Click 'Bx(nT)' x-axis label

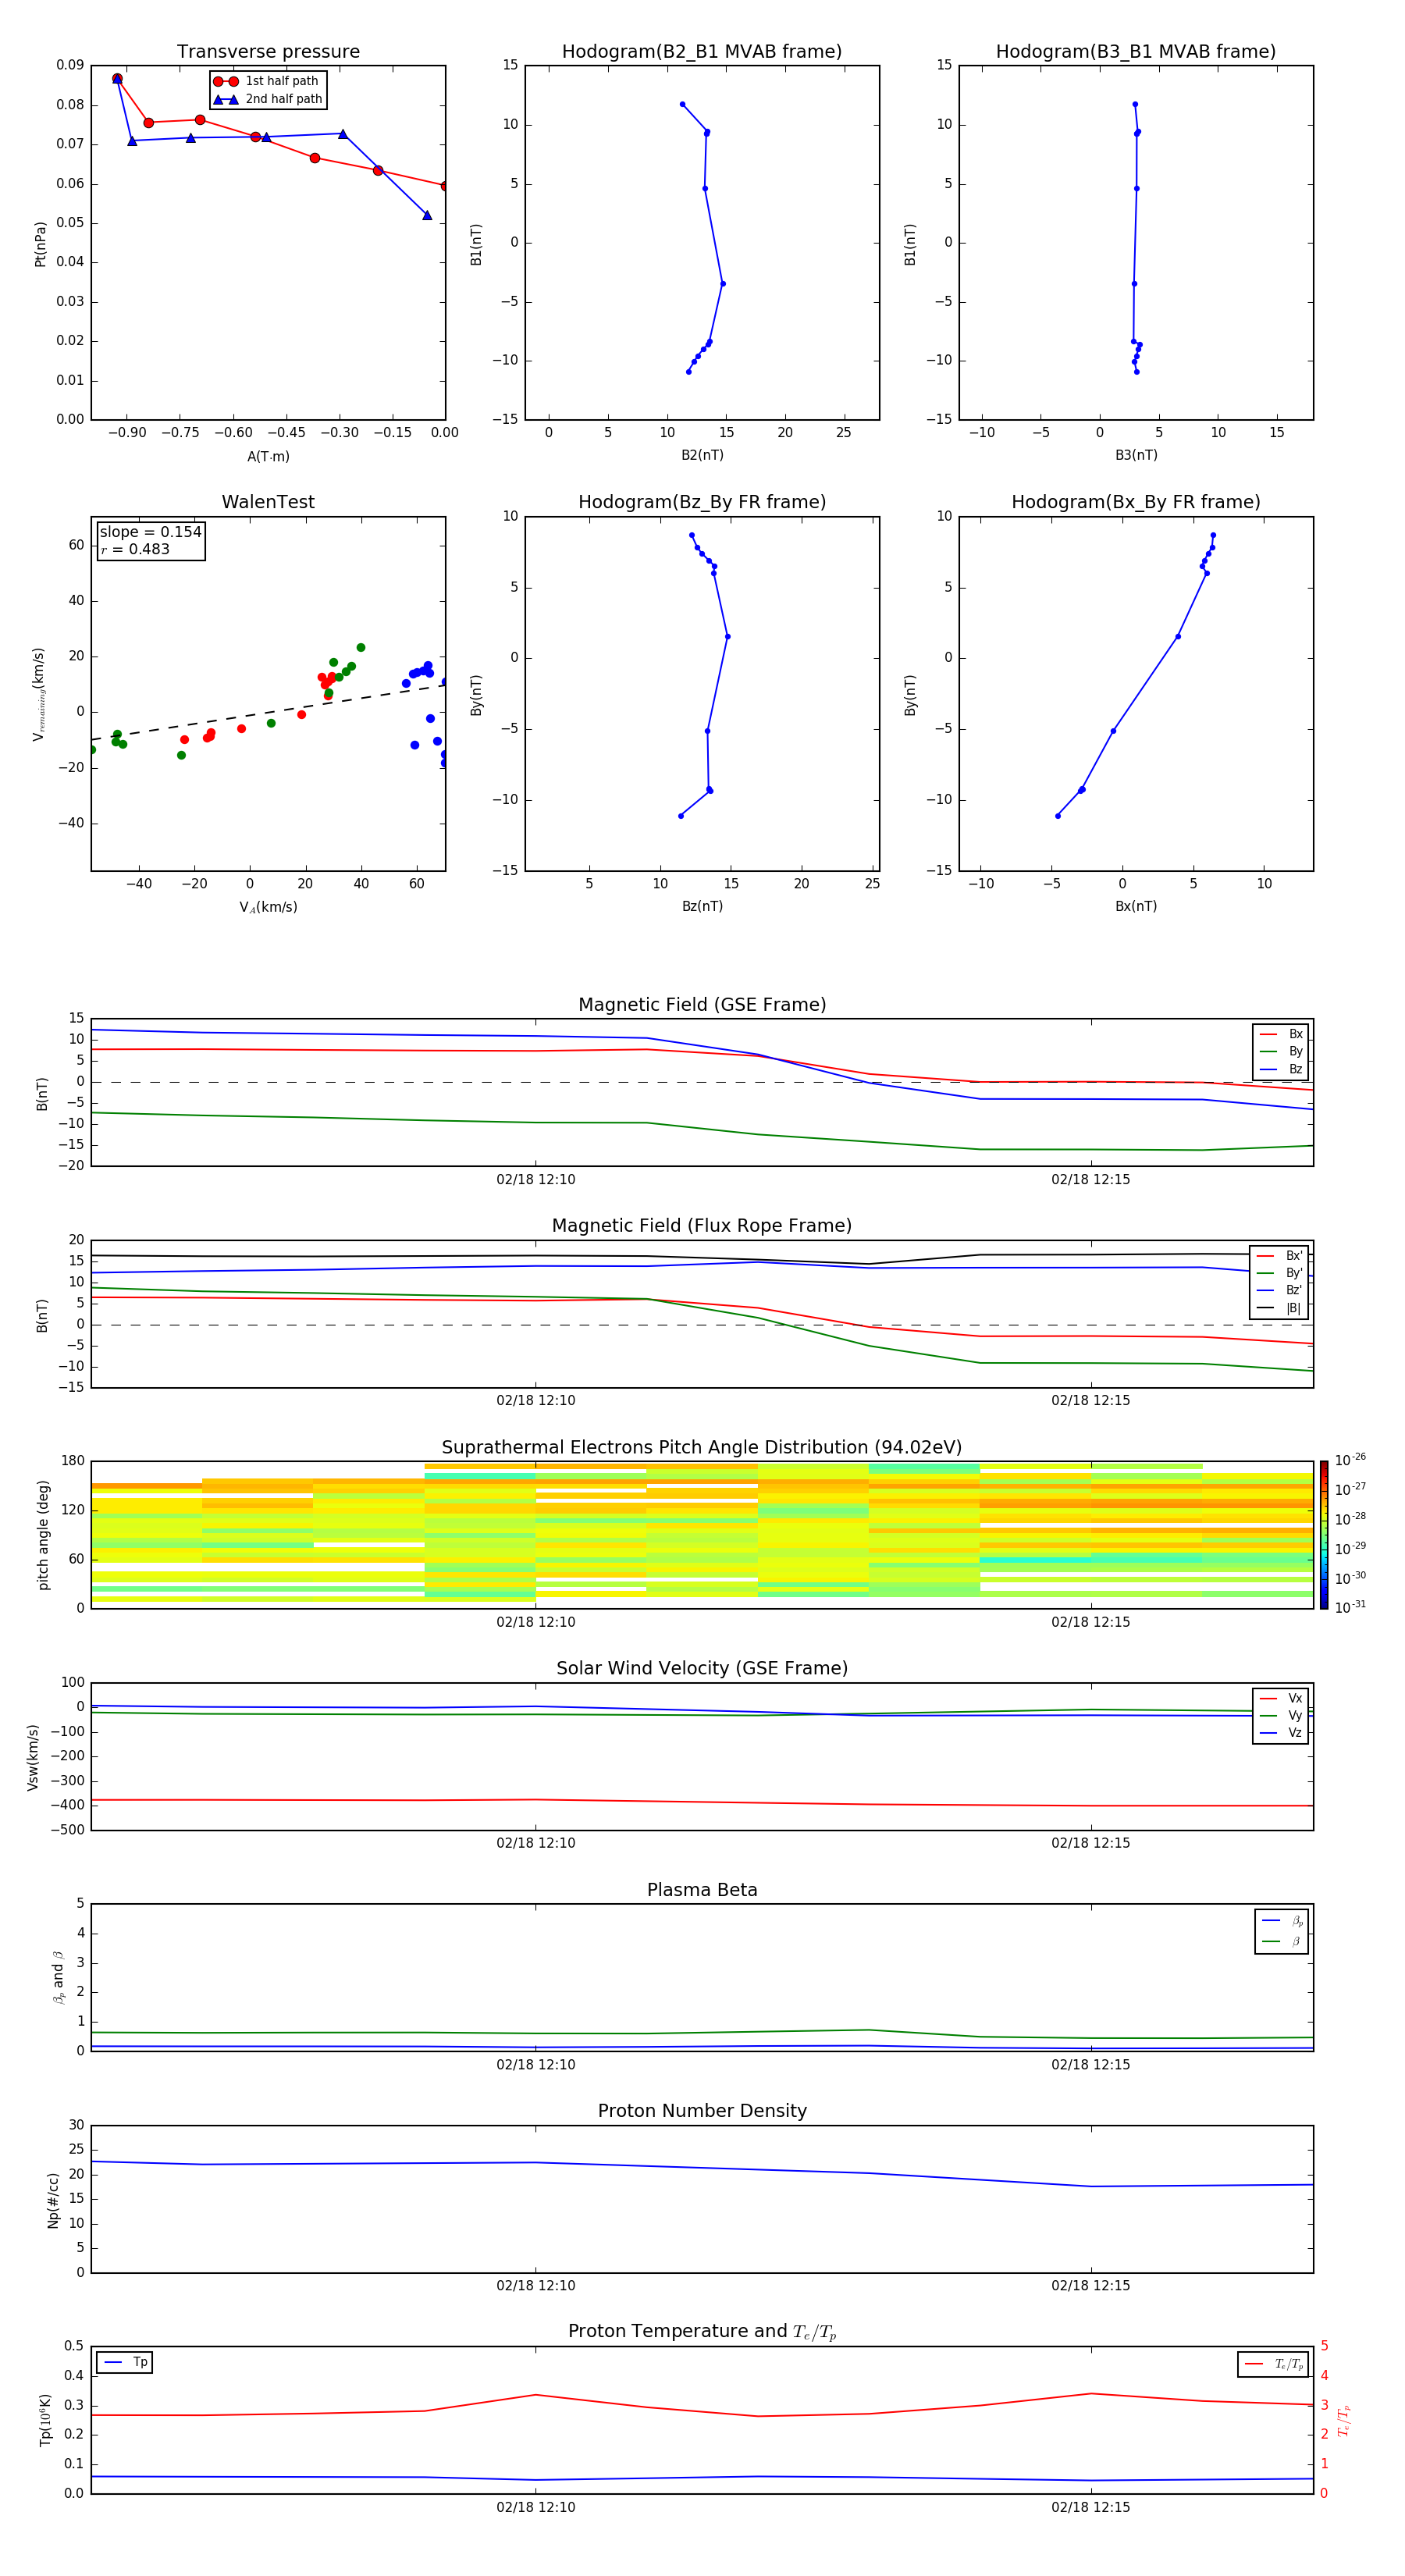1136,906
